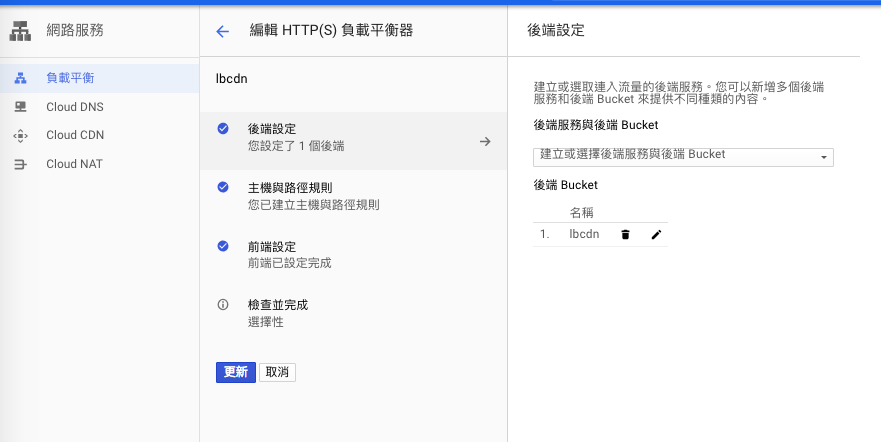This screenshot has height=442, width=881.
Task: Click the 後端服務與後端 Bucket heading
Action: (596, 125)
